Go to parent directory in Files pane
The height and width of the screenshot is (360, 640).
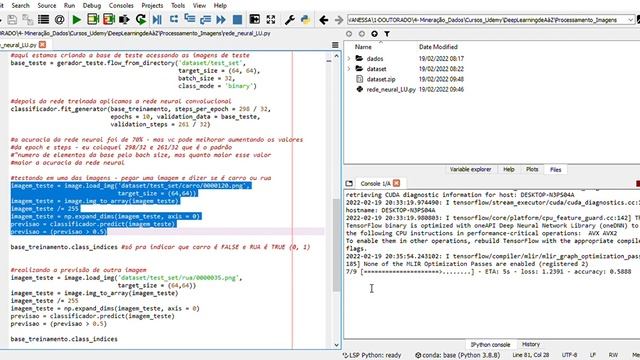374,34
